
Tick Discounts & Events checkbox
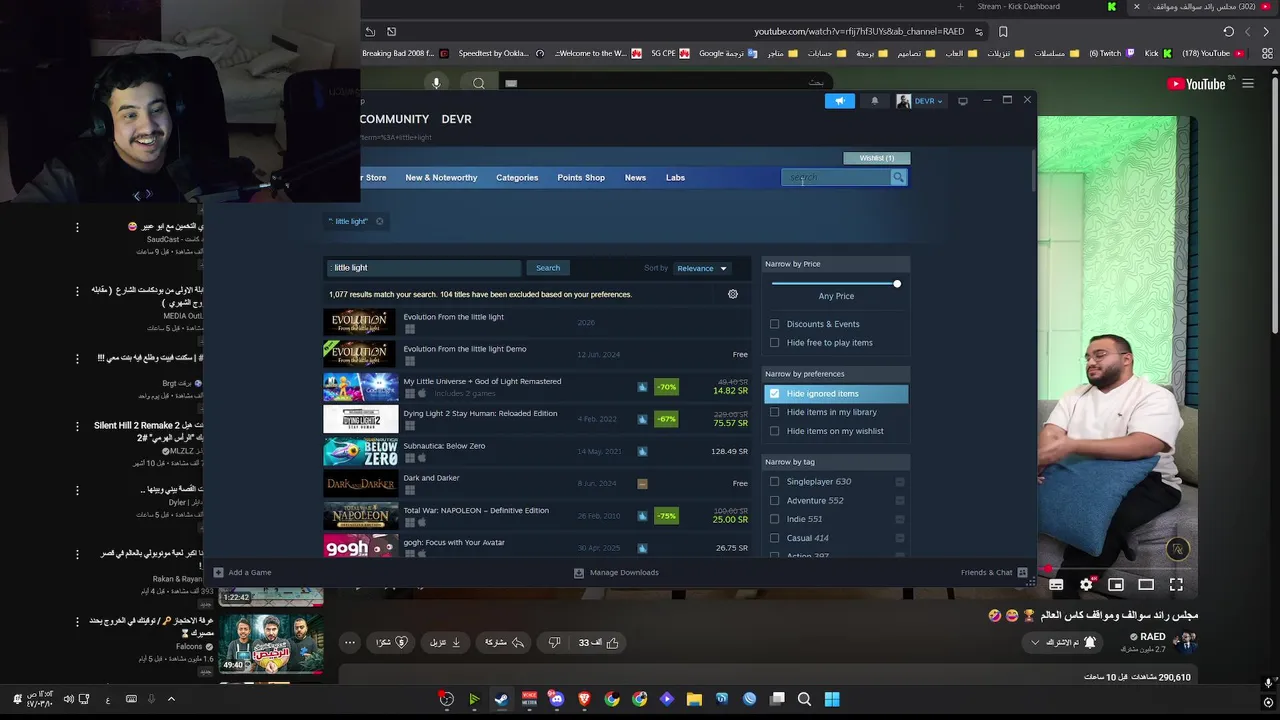pyautogui.click(x=774, y=324)
